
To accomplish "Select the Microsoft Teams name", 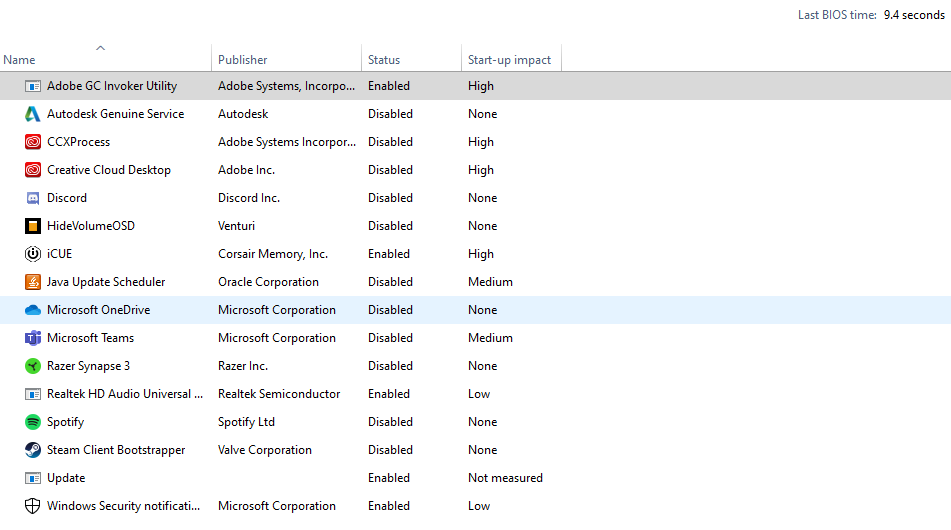I will pyautogui.click(x=90, y=338).
